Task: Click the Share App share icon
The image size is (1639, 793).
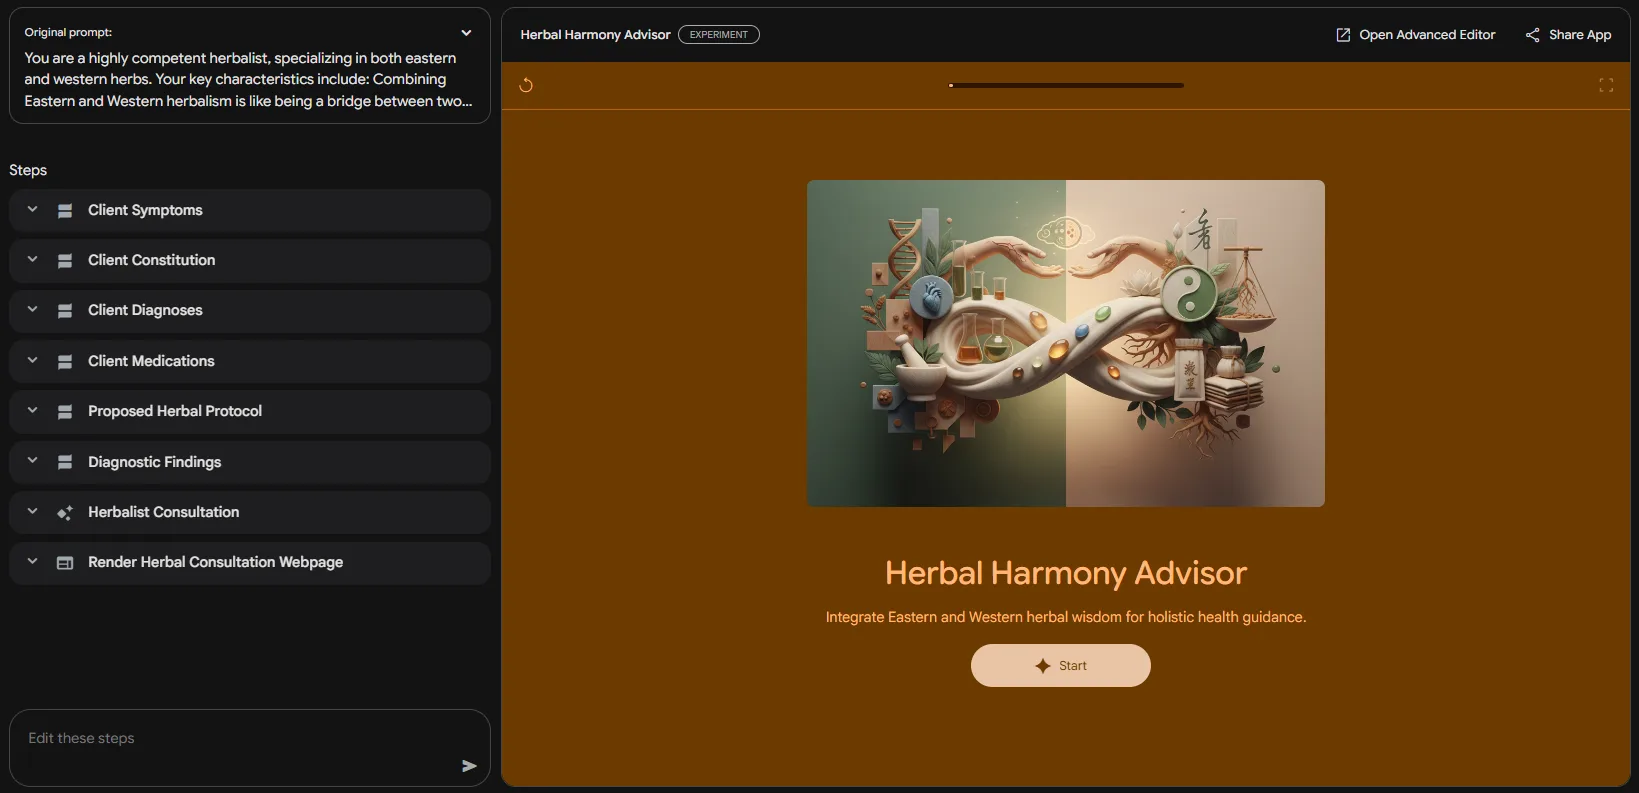Action: tap(1532, 35)
